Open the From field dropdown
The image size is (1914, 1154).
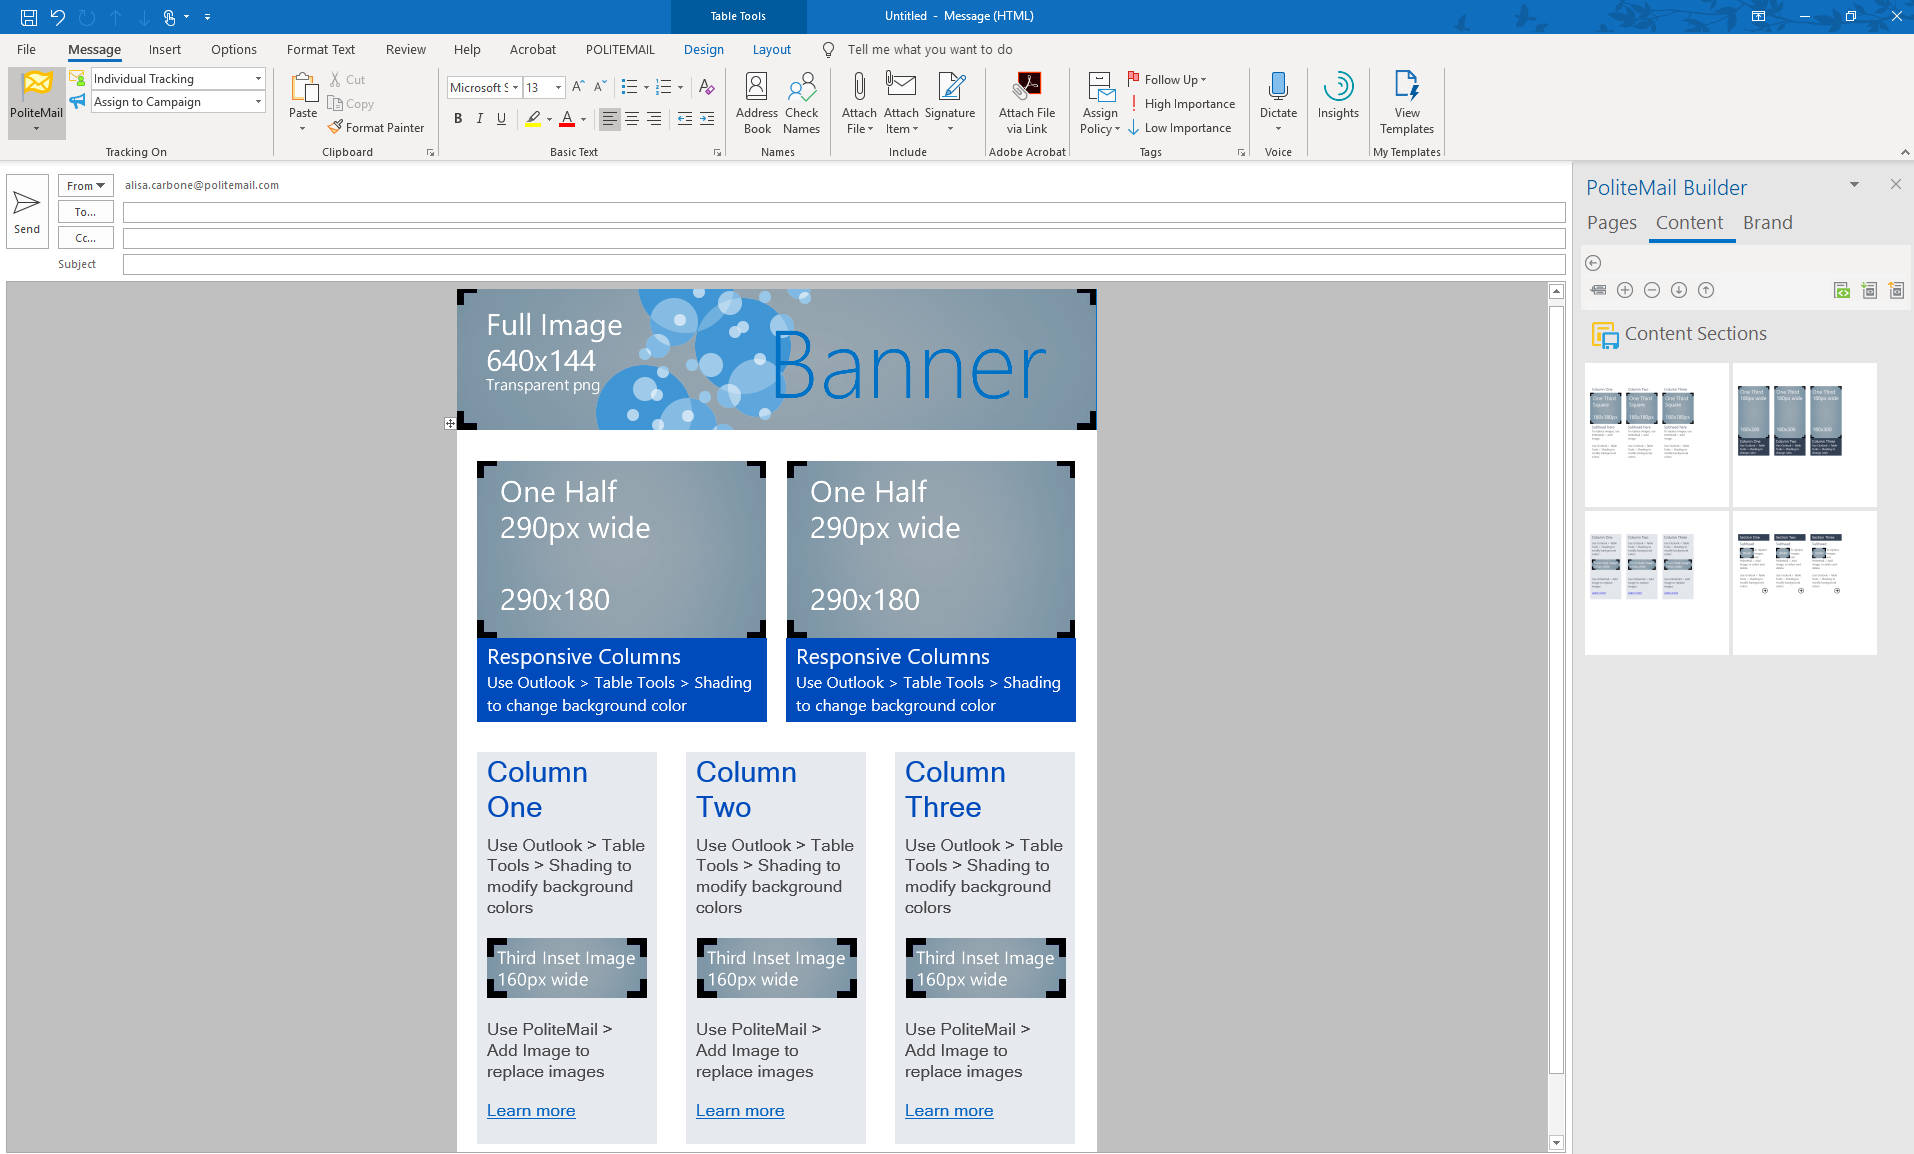85,185
